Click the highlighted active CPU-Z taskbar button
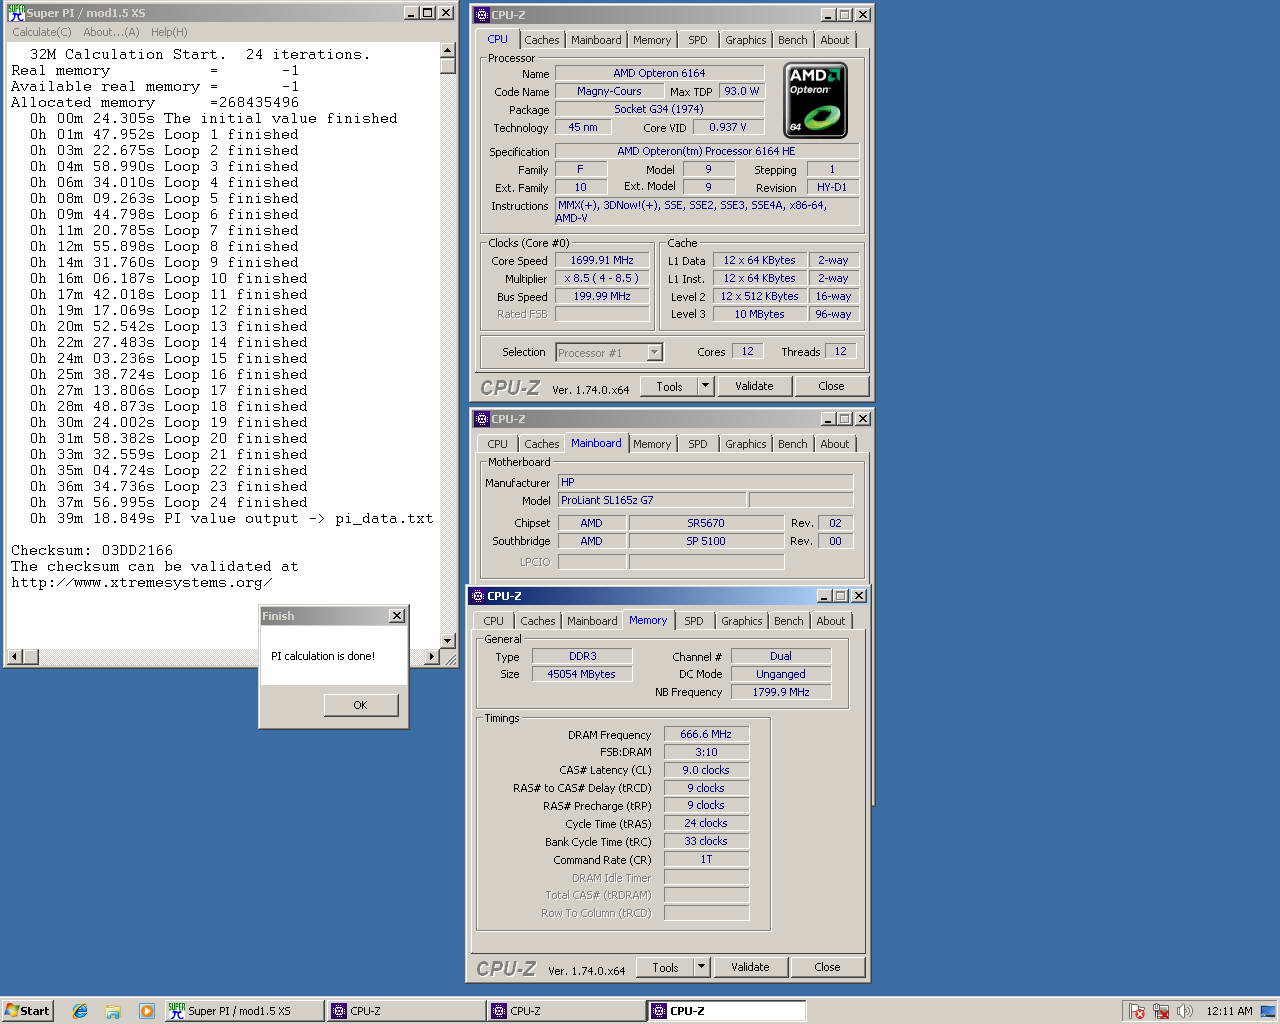 [726, 1011]
